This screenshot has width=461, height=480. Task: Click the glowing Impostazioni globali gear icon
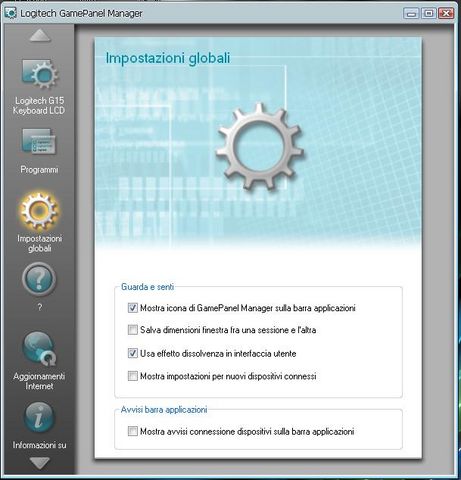(x=39, y=211)
